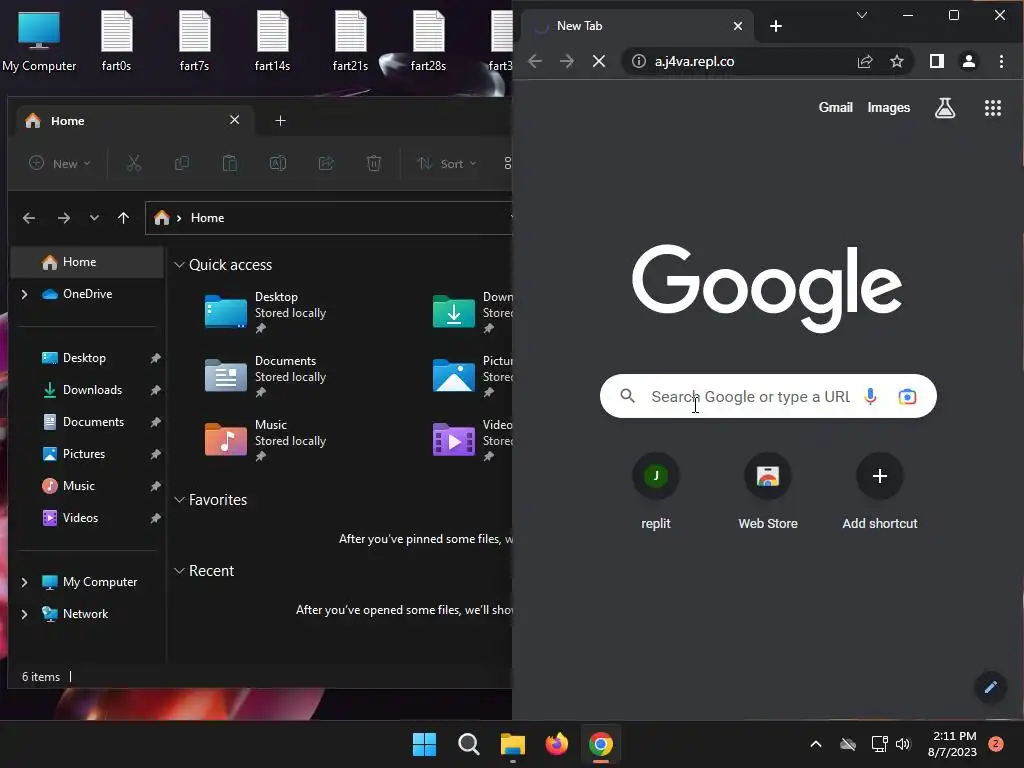Collapse the Recent section

click(180, 571)
